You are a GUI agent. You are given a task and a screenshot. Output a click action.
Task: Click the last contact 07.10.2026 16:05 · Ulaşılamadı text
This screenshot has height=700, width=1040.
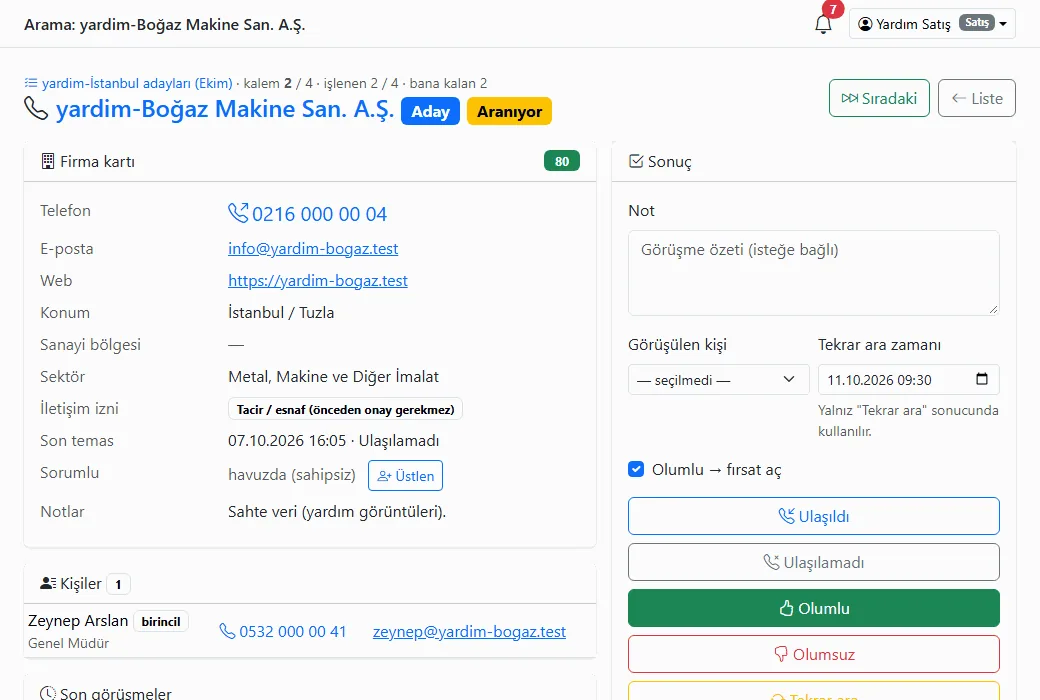tap(334, 441)
